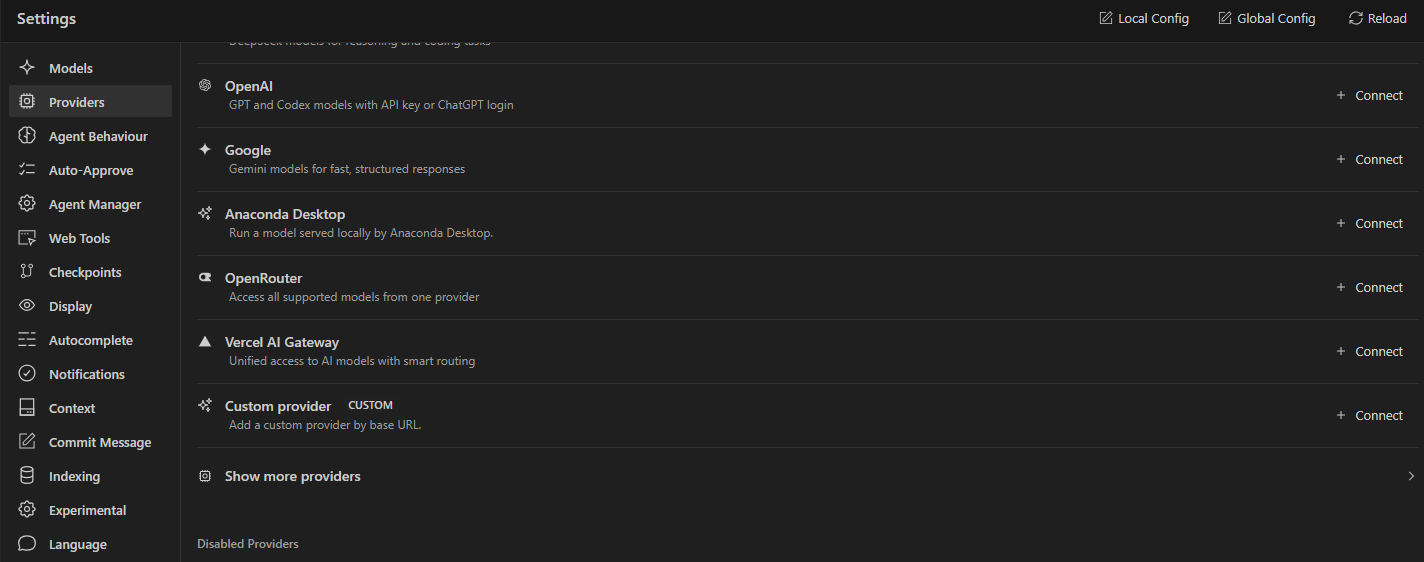Image resolution: width=1424 pixels, height=562 pixels.
Task: Click the CUSTOM badge label
Action: coord(370,406)
